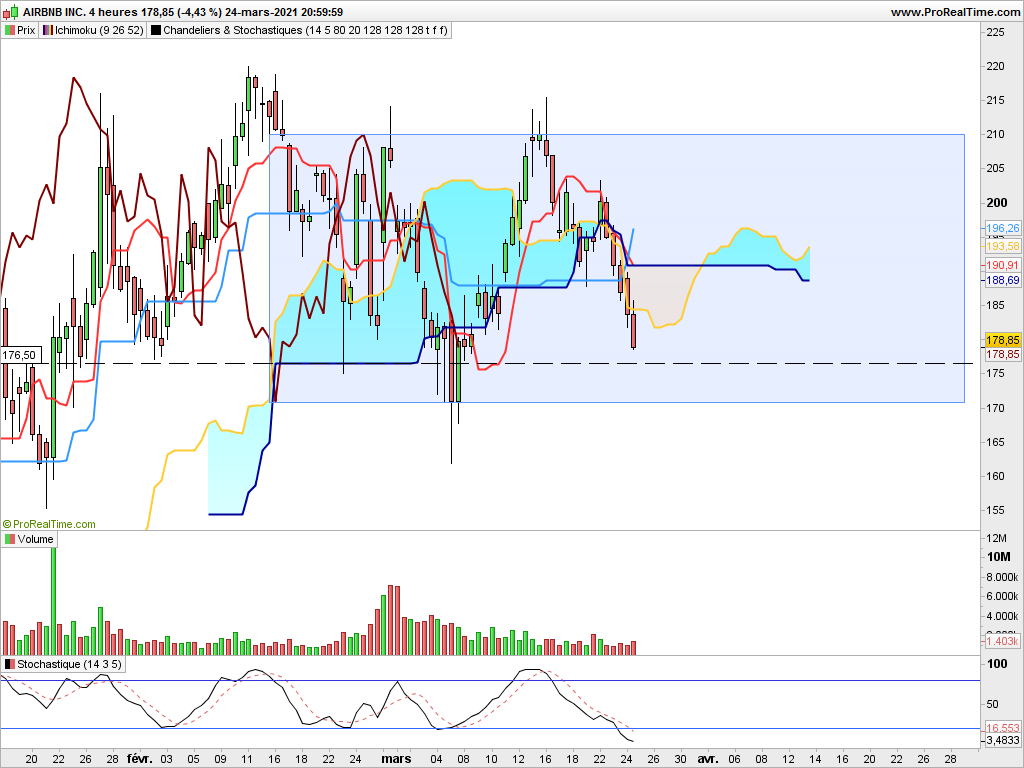Click the 215 level on price axis
The width and height of the screenshot is (1024, 768).
[995, 101]
